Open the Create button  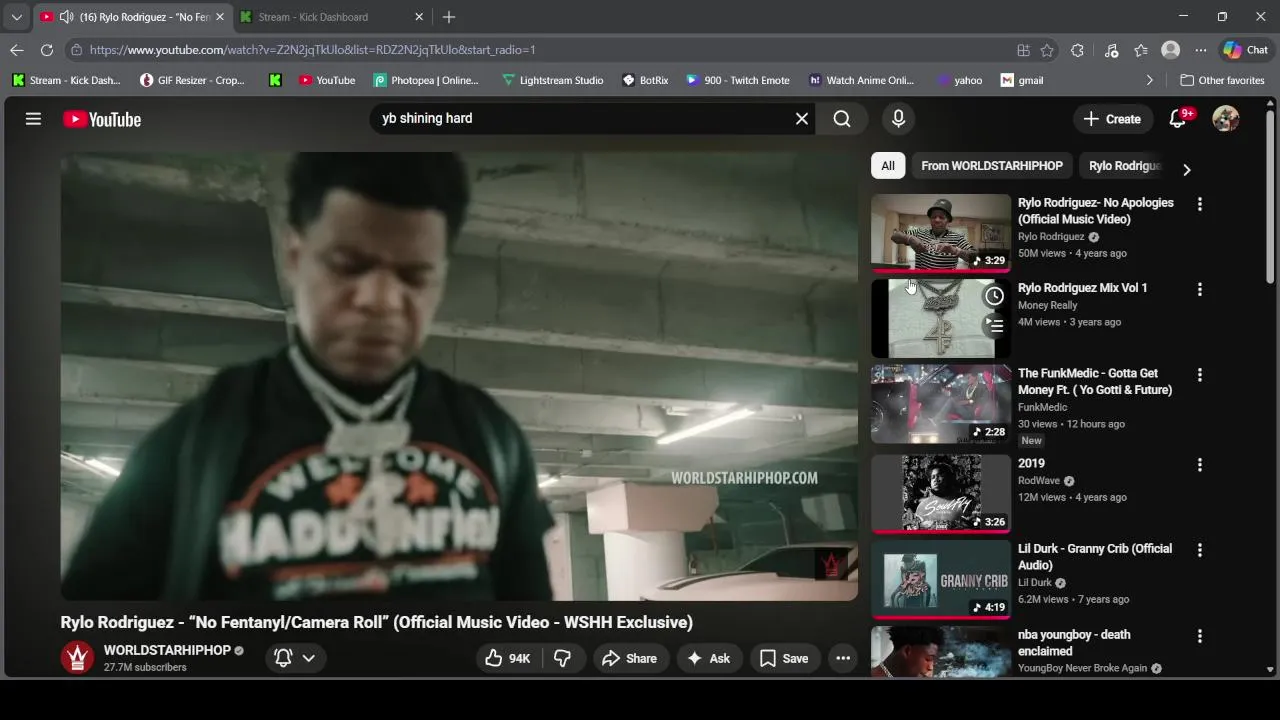point(1112,119)
